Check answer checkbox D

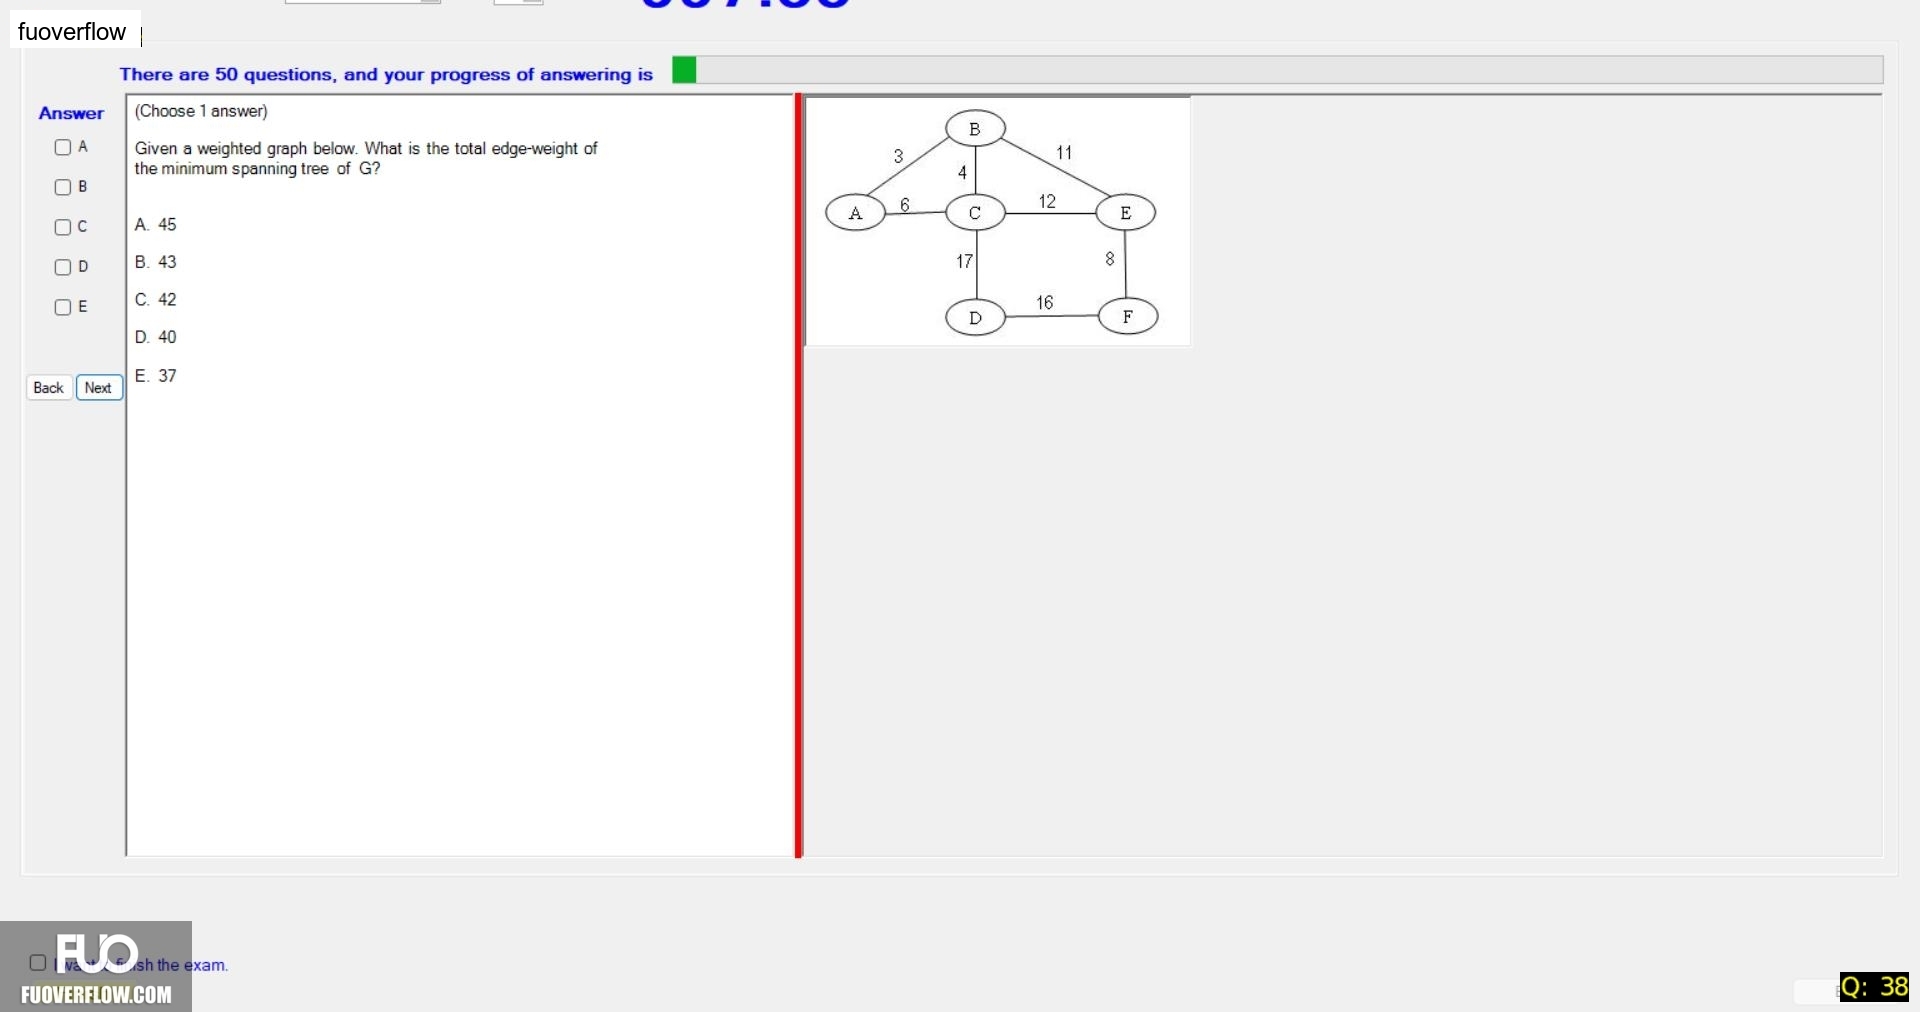tap(63, 267)
